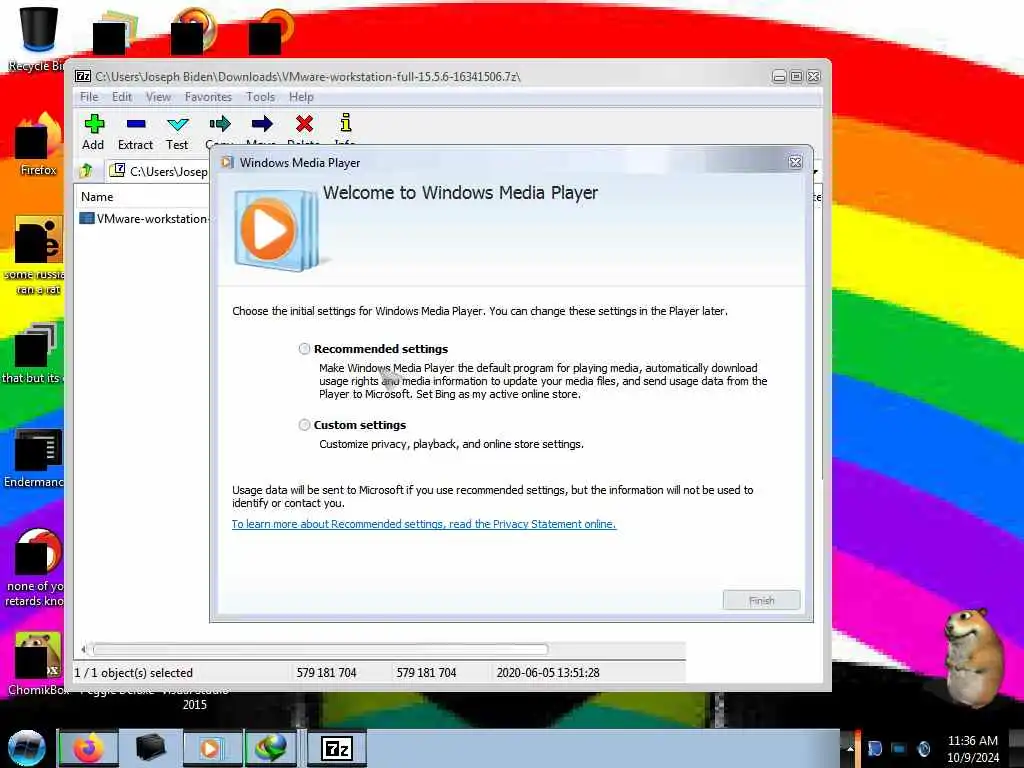
Task: Click the Finish button in Media Player setup
Action: pyautogui.click(x=761, y=600)
